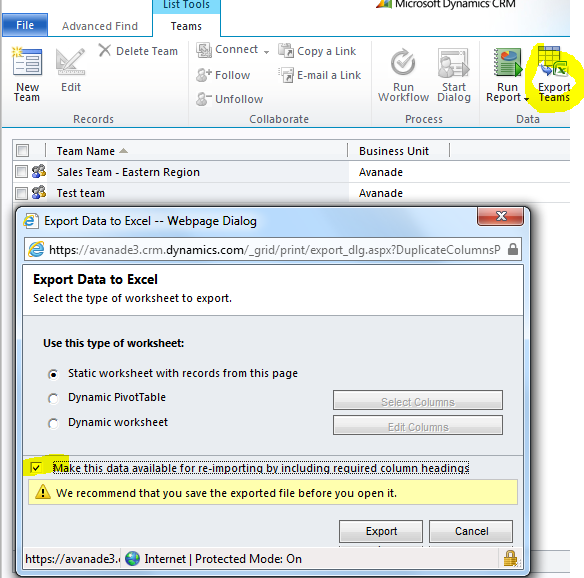Select the Dynamic PivotTable radio option
This screenshot has height=578, width=584.
tap(53, 398)
